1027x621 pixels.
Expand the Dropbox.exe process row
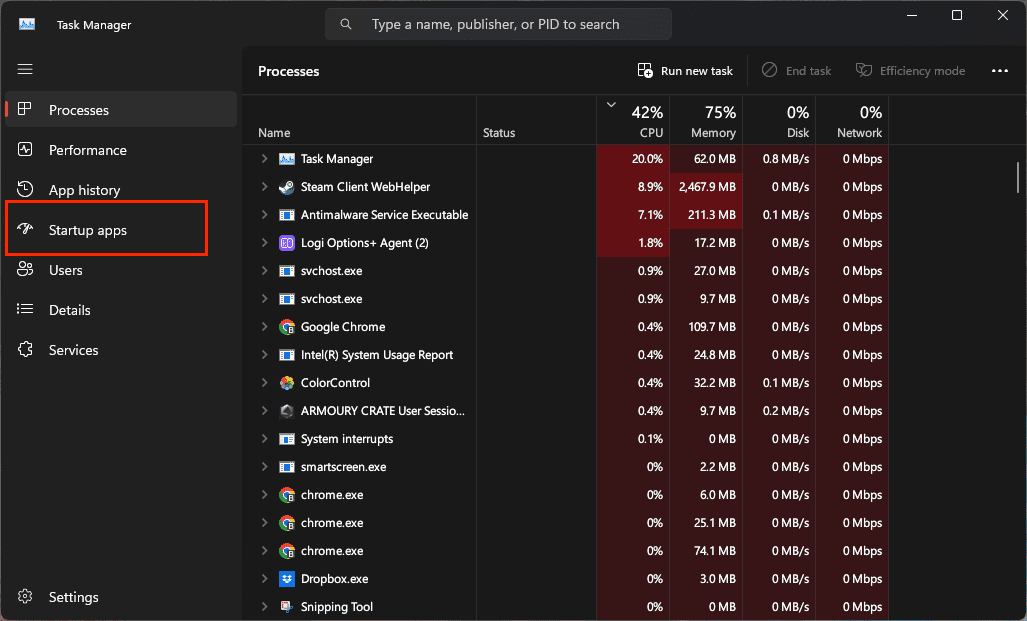[265, 578]
